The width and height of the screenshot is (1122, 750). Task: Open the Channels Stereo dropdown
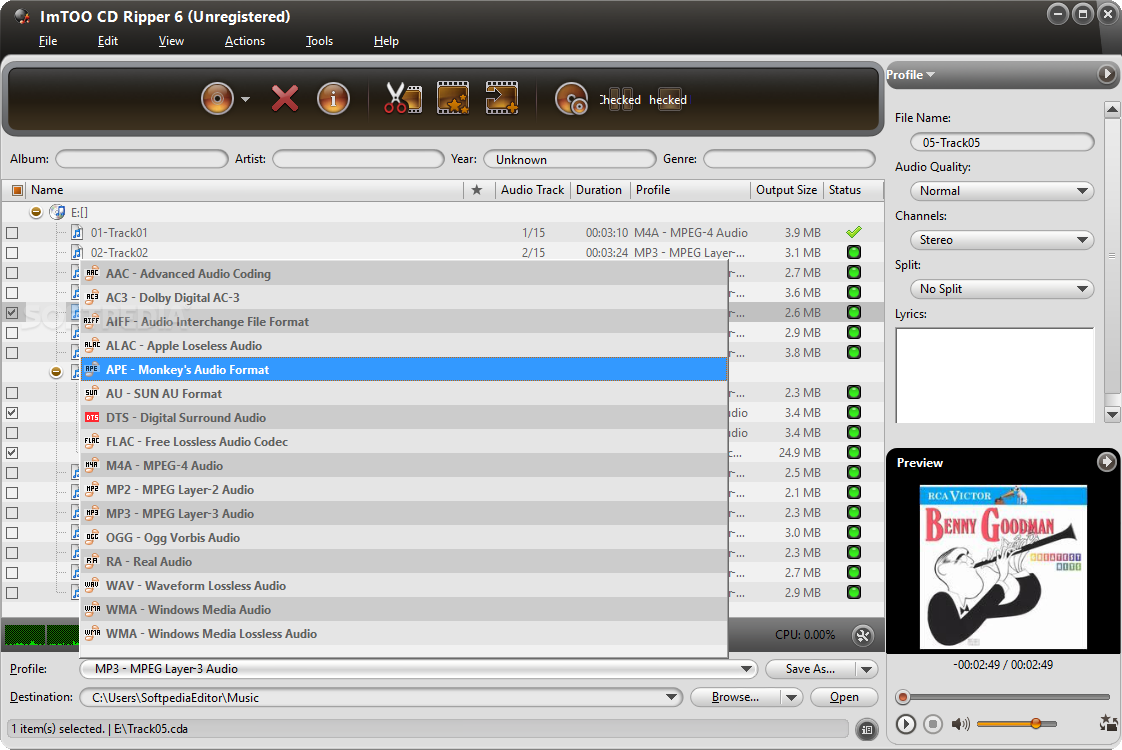(x=1002, y=240)
